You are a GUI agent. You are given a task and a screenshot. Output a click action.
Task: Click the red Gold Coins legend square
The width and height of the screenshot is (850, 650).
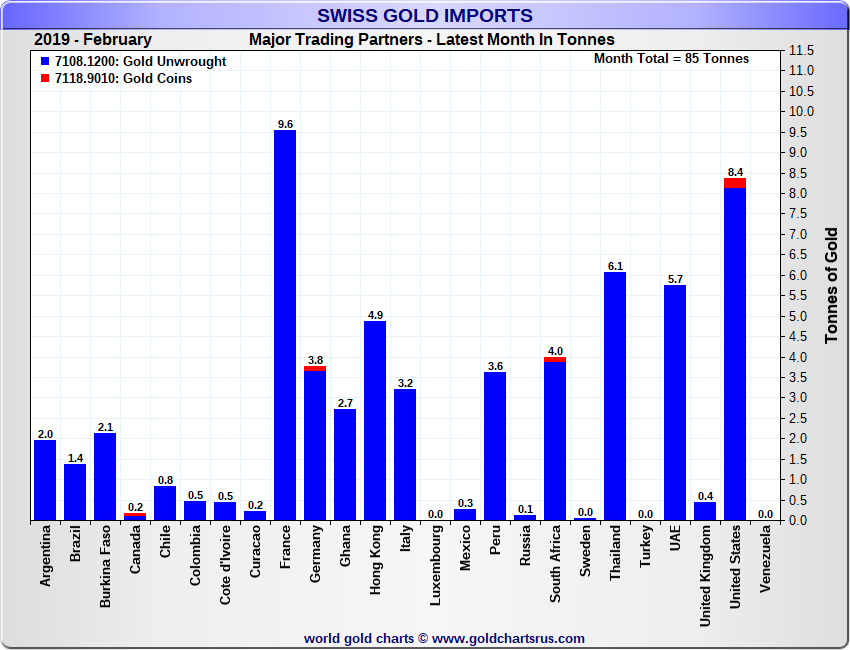point(45,79)
